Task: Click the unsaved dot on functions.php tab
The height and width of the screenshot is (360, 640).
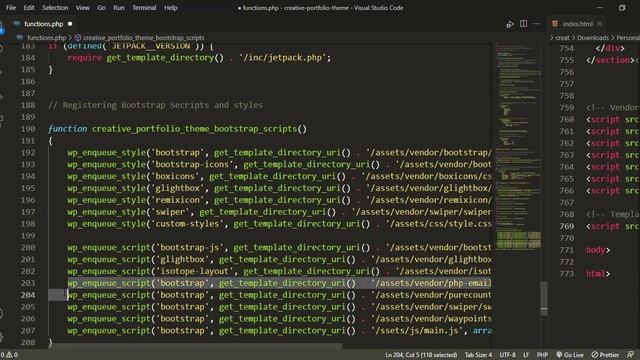Action: [70, 24]
